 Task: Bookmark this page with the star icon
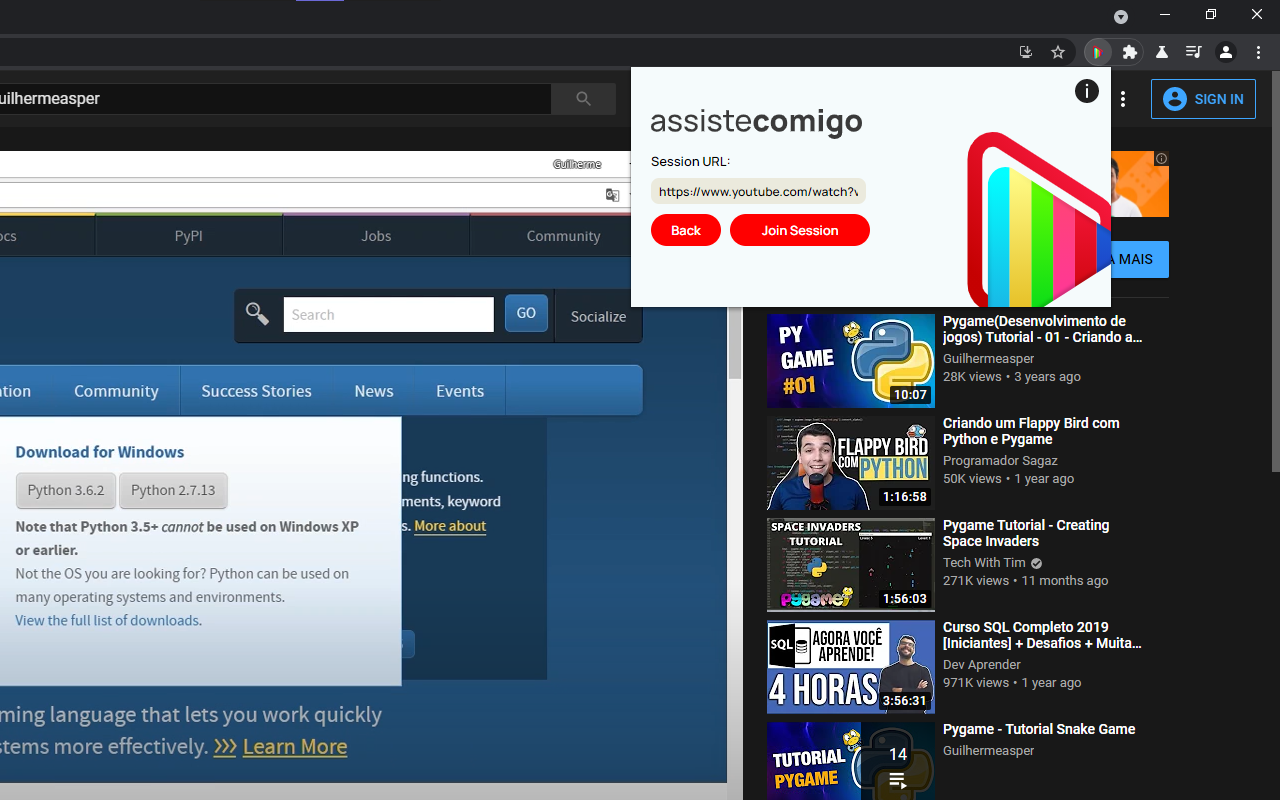pyautogui.click(x=1058, y=52)
